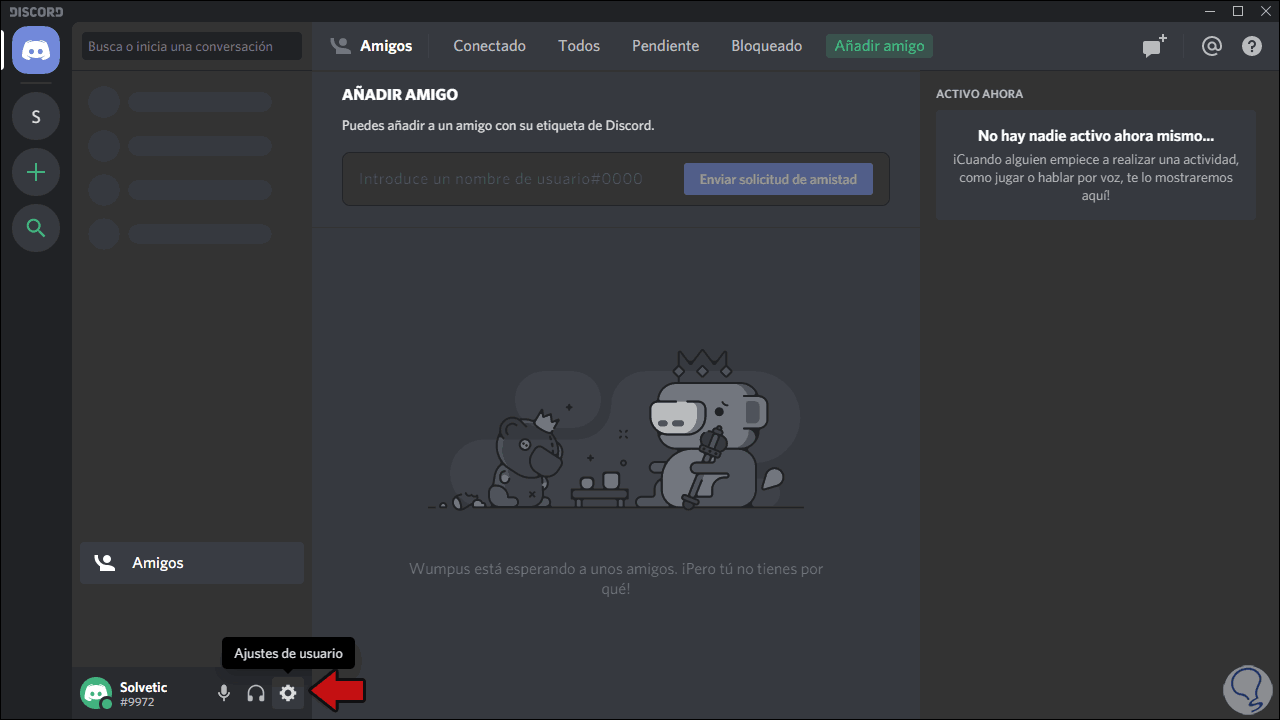
Task: Close the Discord window
Action: (1266, 11)
